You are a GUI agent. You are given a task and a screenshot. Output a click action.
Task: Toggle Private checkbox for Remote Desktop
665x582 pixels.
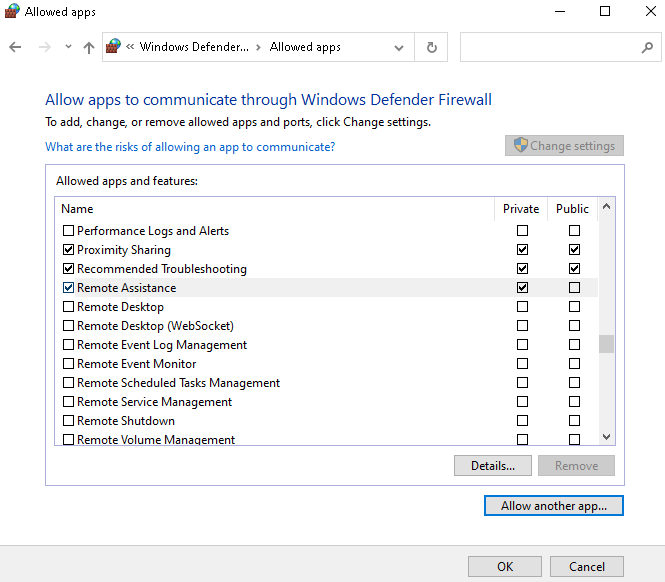522,306
